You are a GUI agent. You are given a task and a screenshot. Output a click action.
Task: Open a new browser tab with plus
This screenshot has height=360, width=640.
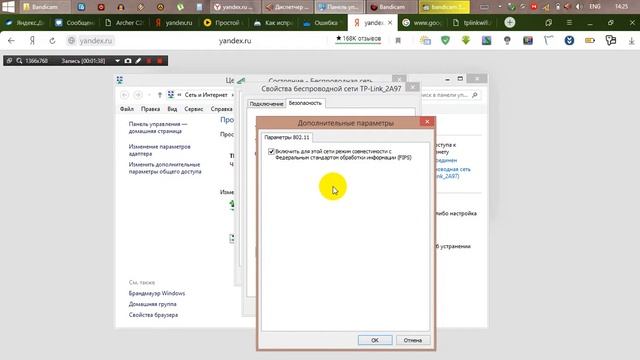tap(509, 22)
